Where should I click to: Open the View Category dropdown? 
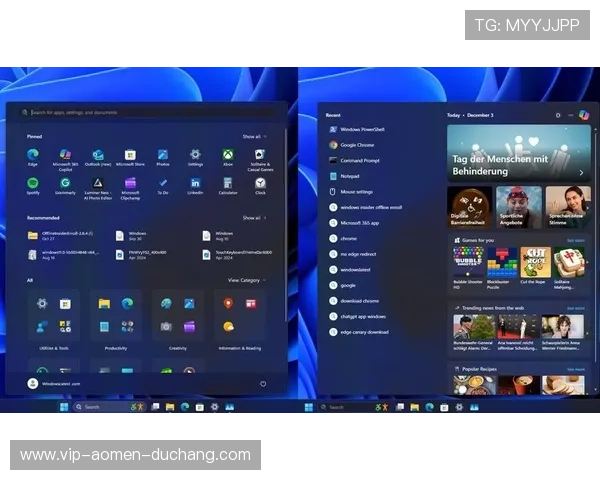[x=245, y=280]
